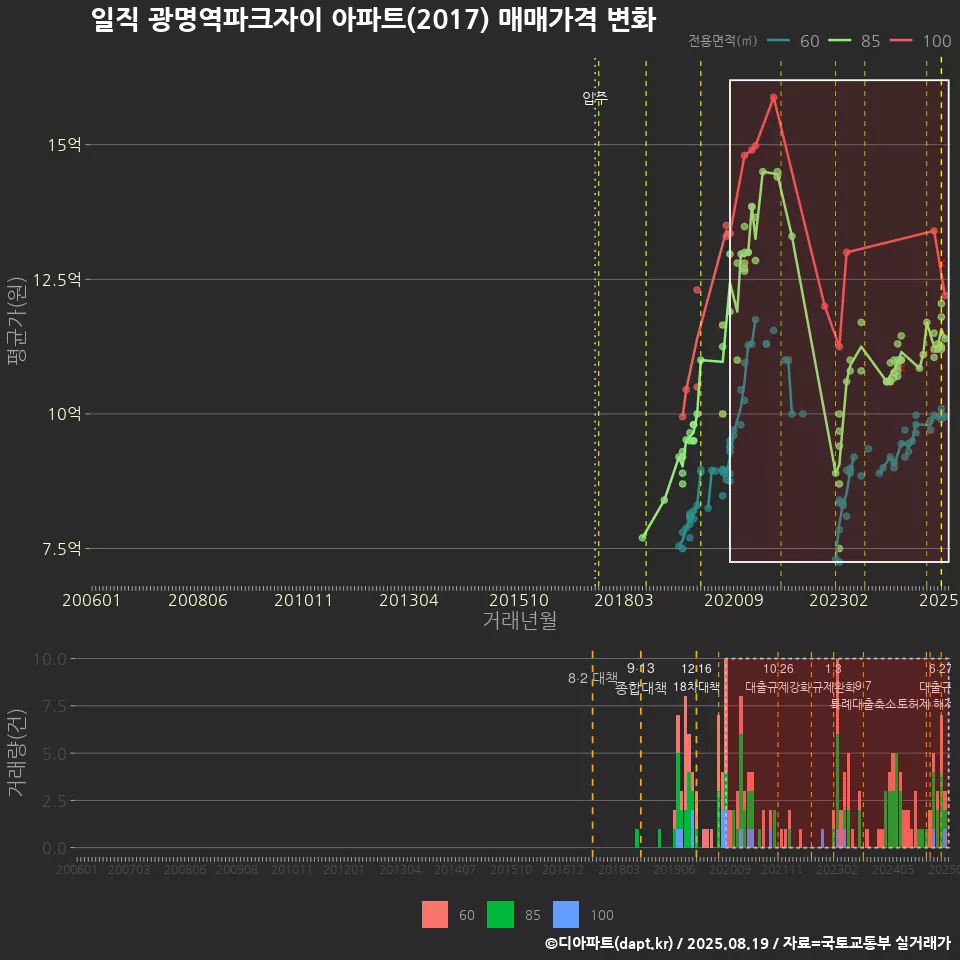Click '200703' on the volume chart x-axis
Image resolution: width=960 pixels, height=960 pixels.
(129, 869)
